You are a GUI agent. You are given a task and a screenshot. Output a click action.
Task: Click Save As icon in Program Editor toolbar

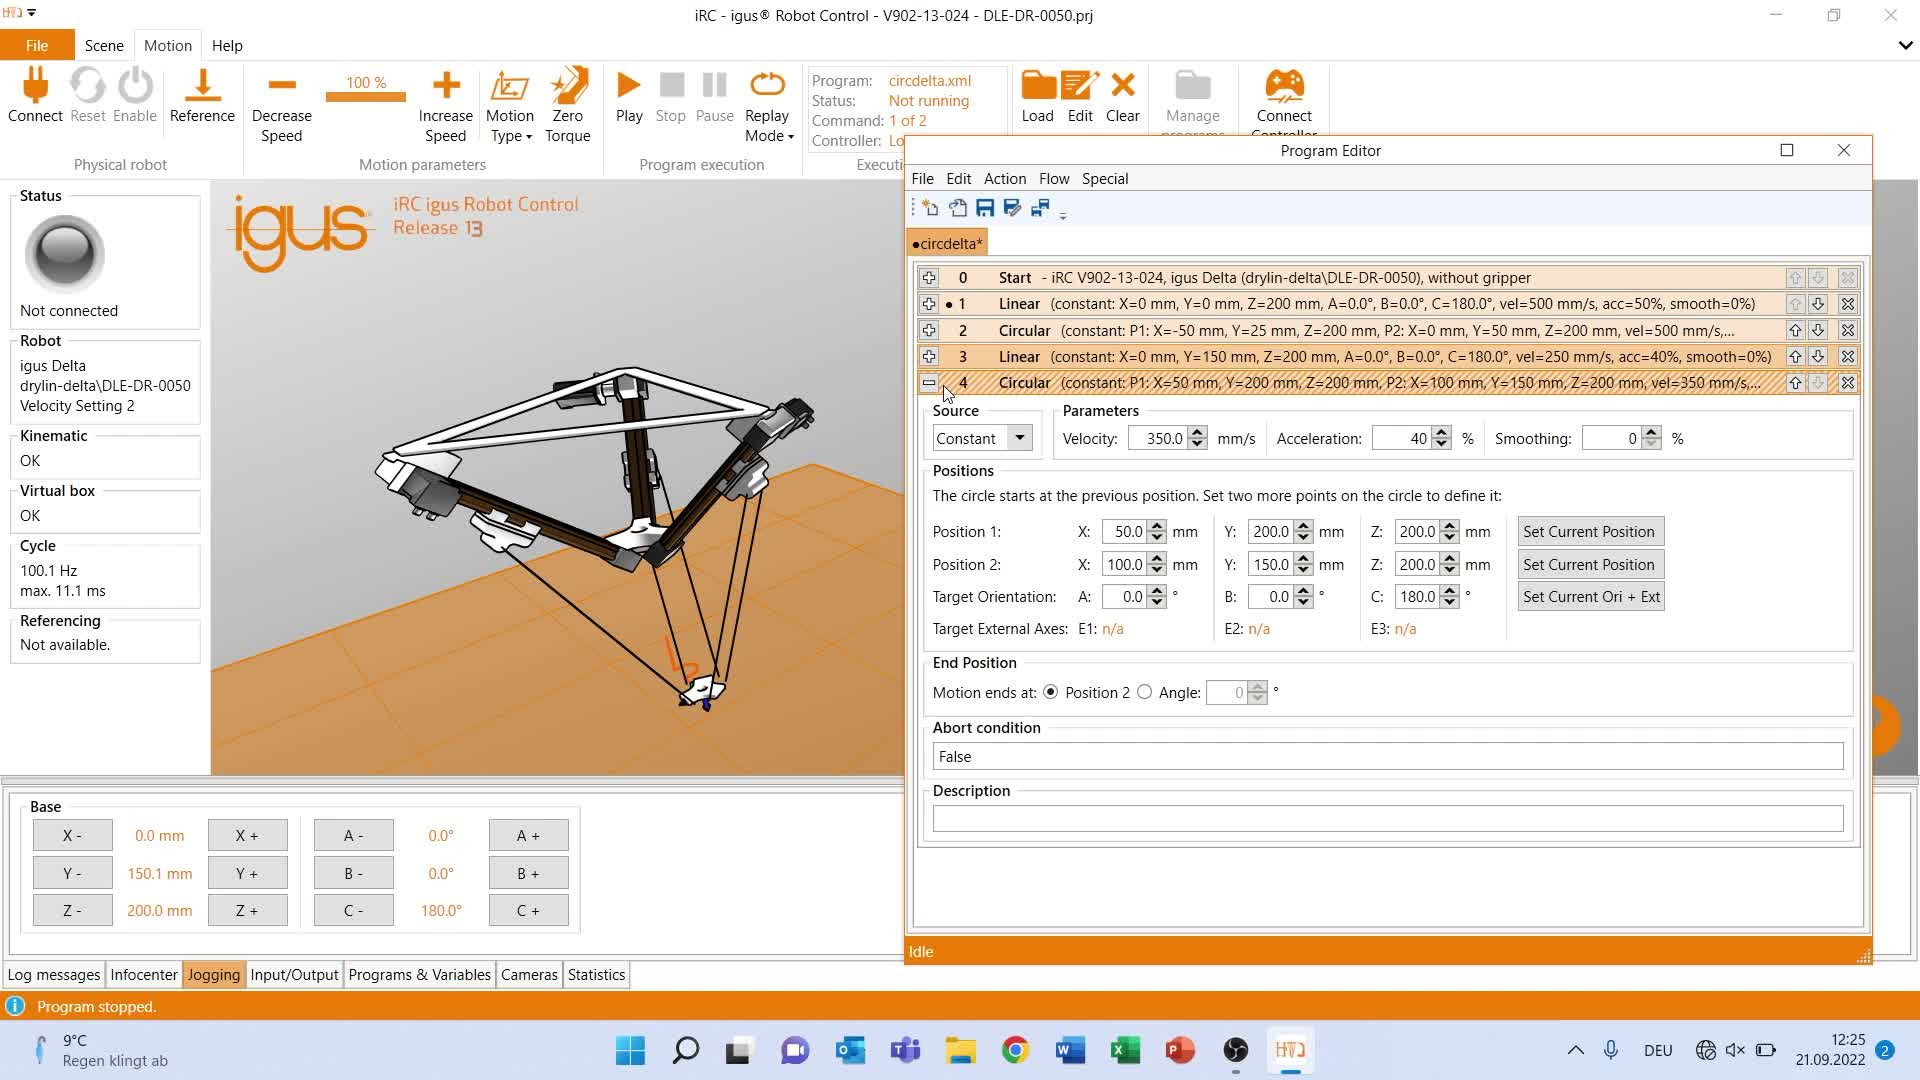1012,208
